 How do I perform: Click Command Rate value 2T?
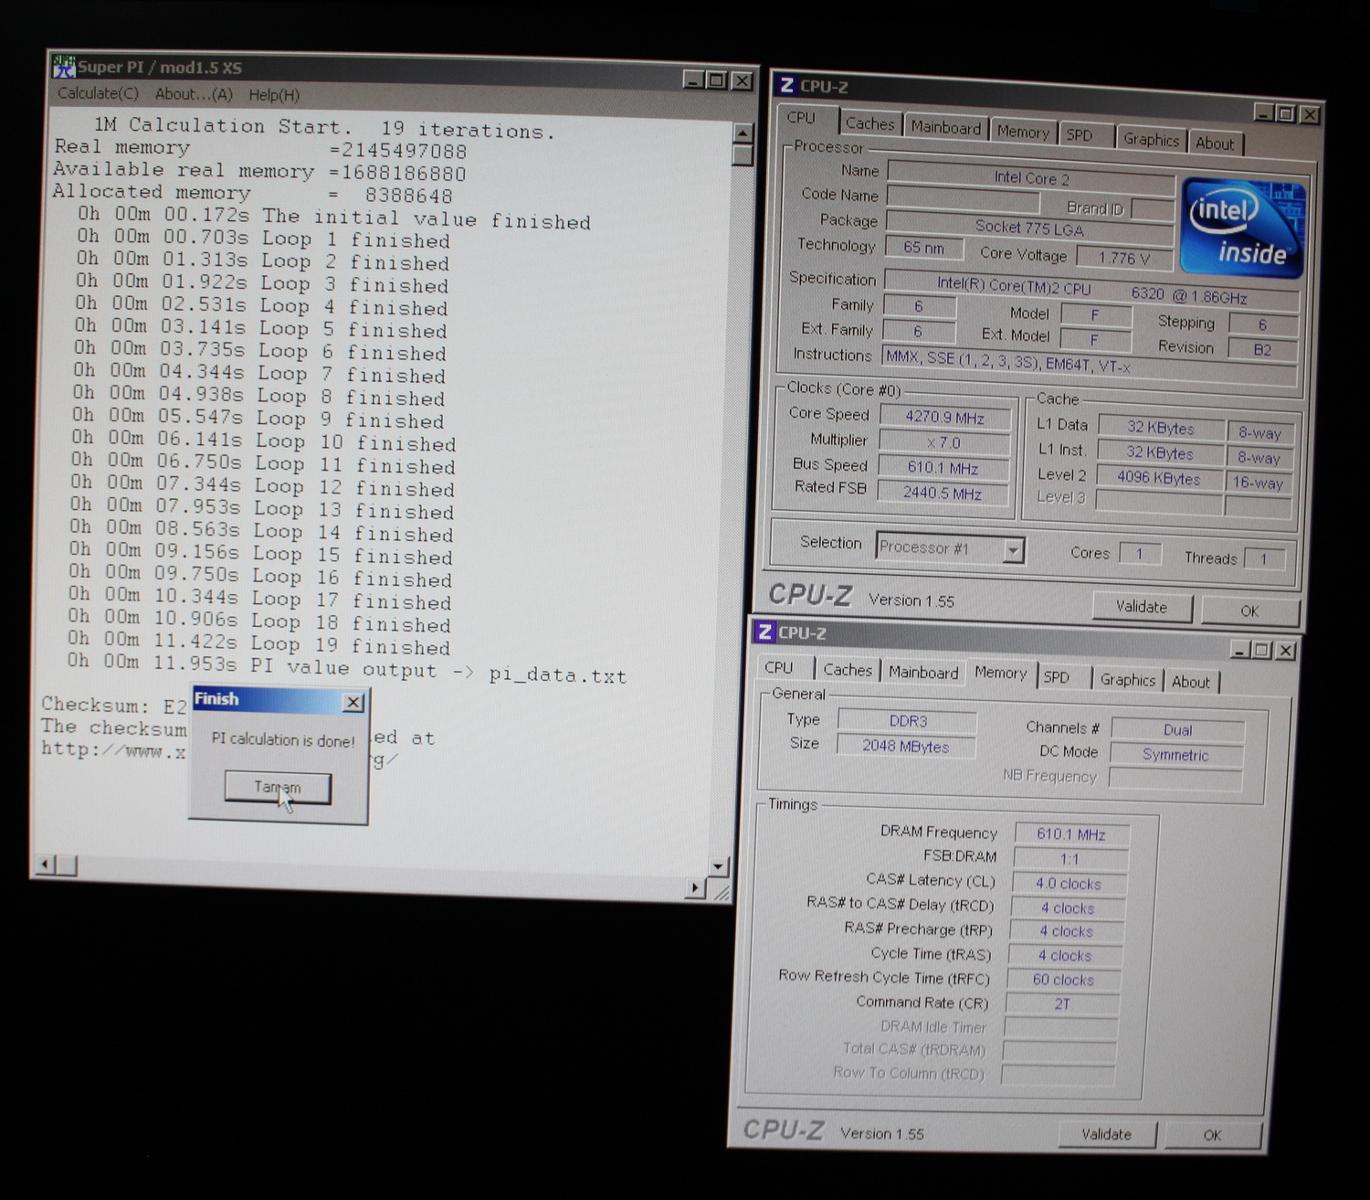(x=1062, y=1004)
